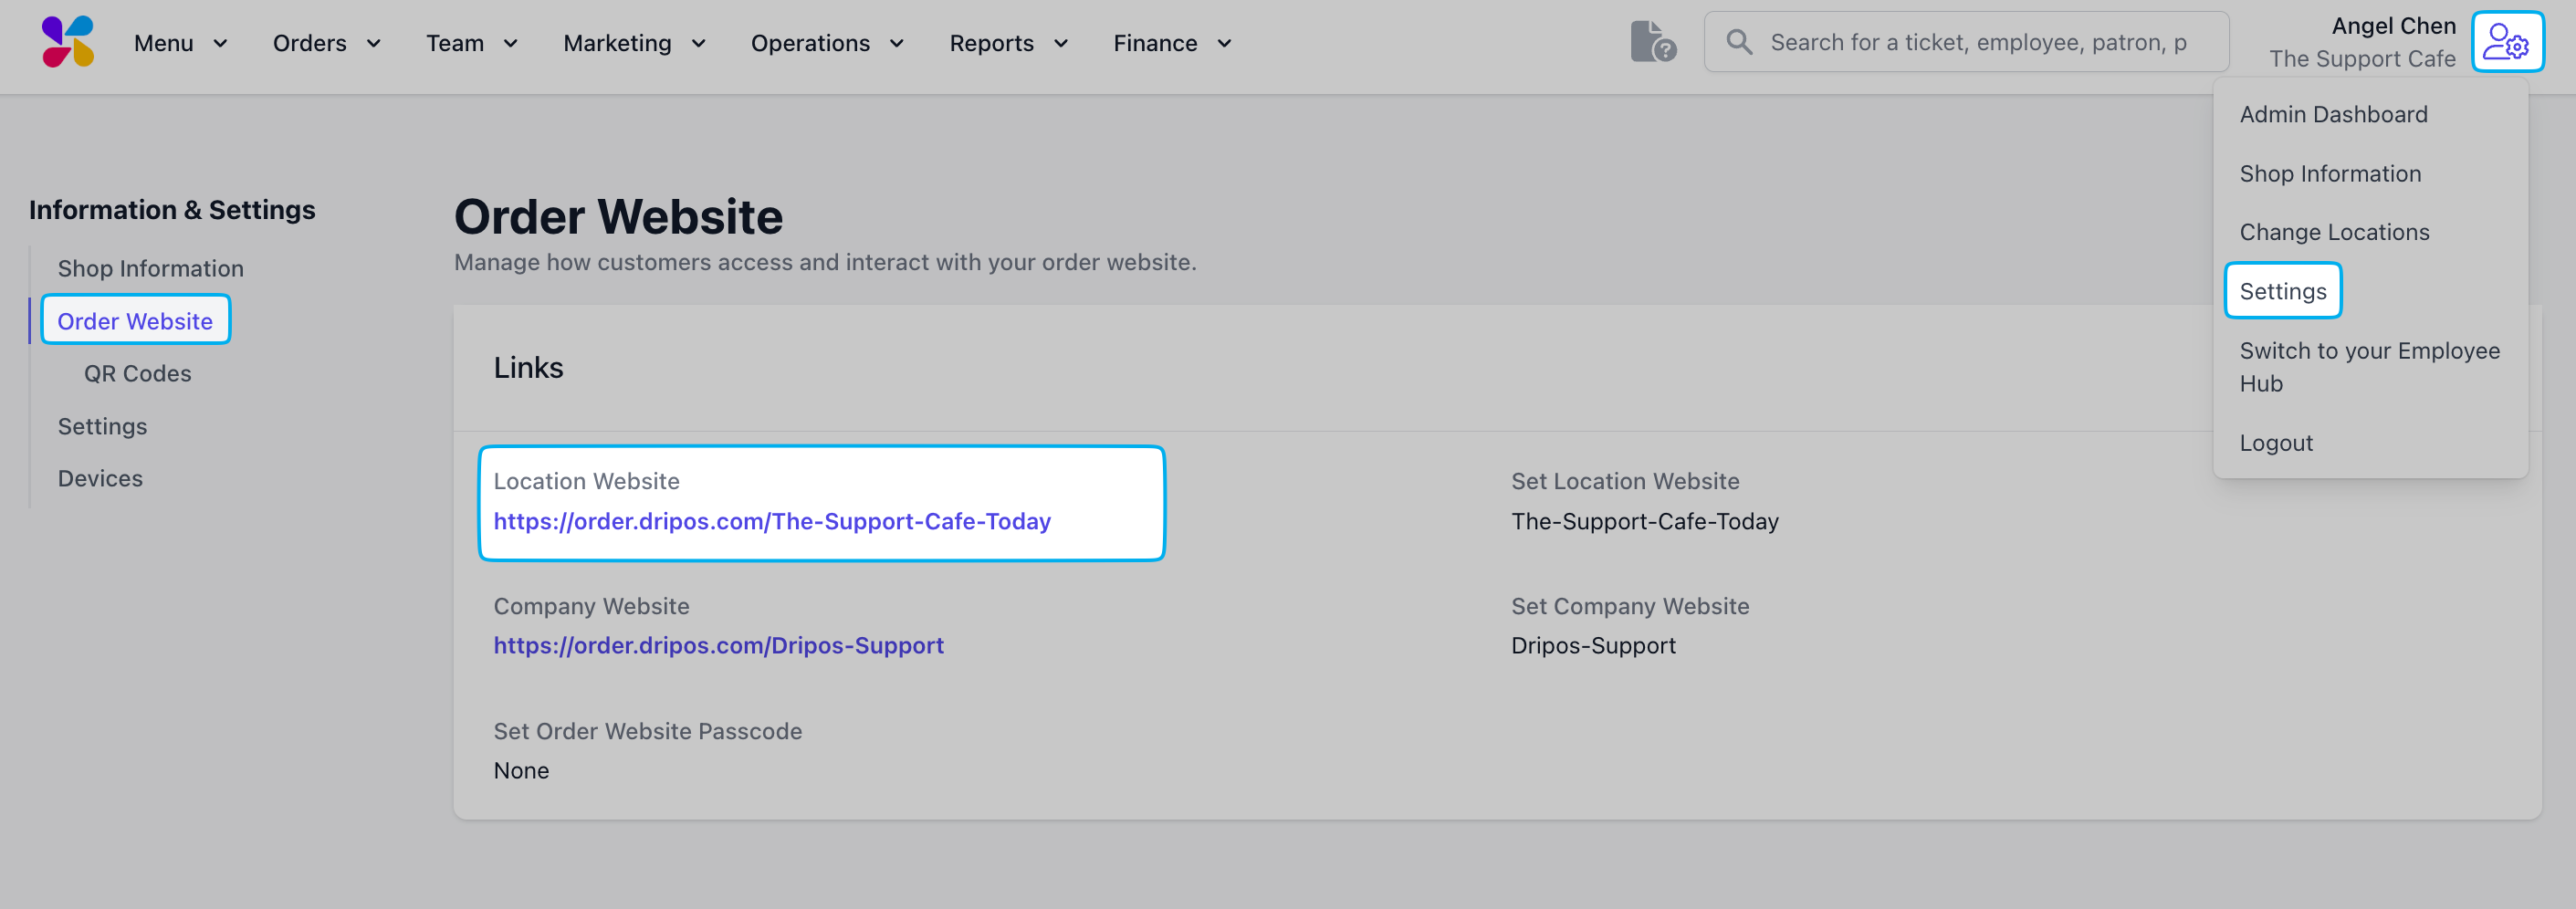Select Admin Dashboard in the profile menu
The image size is (2576, 909).
coord(2333,115)
